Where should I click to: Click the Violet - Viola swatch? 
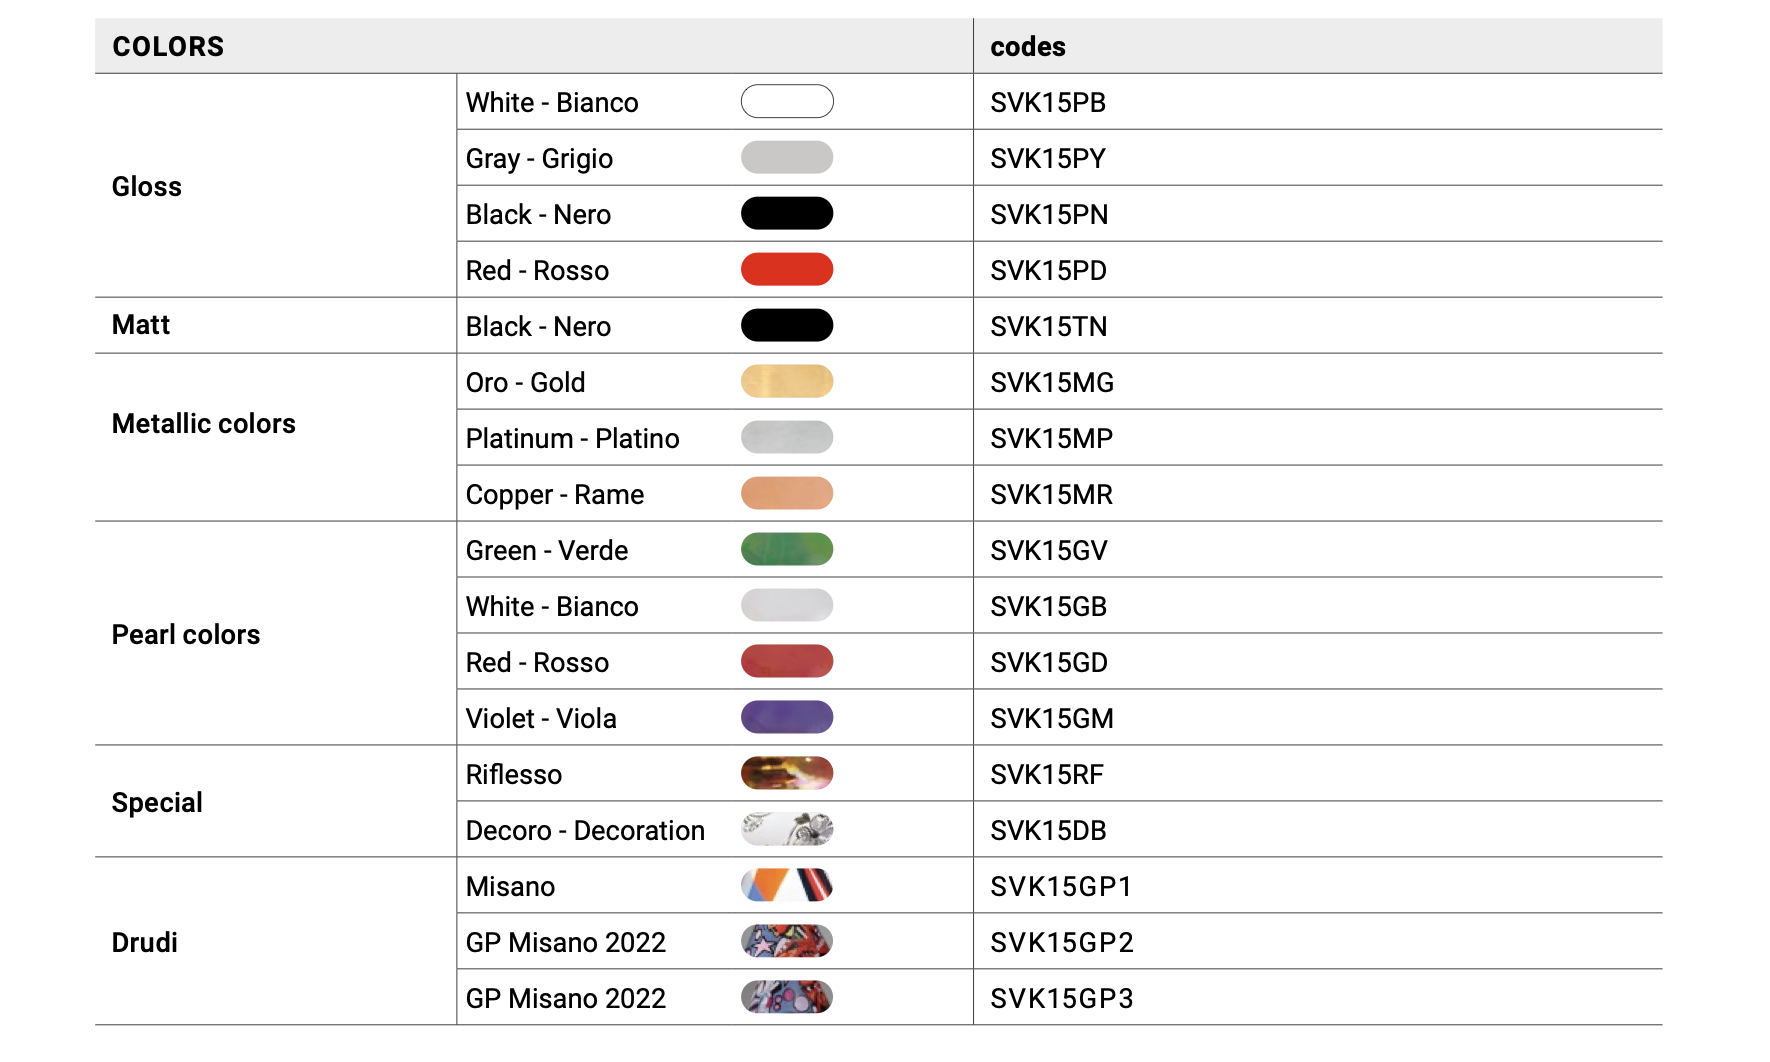click(x=787, y=718)
